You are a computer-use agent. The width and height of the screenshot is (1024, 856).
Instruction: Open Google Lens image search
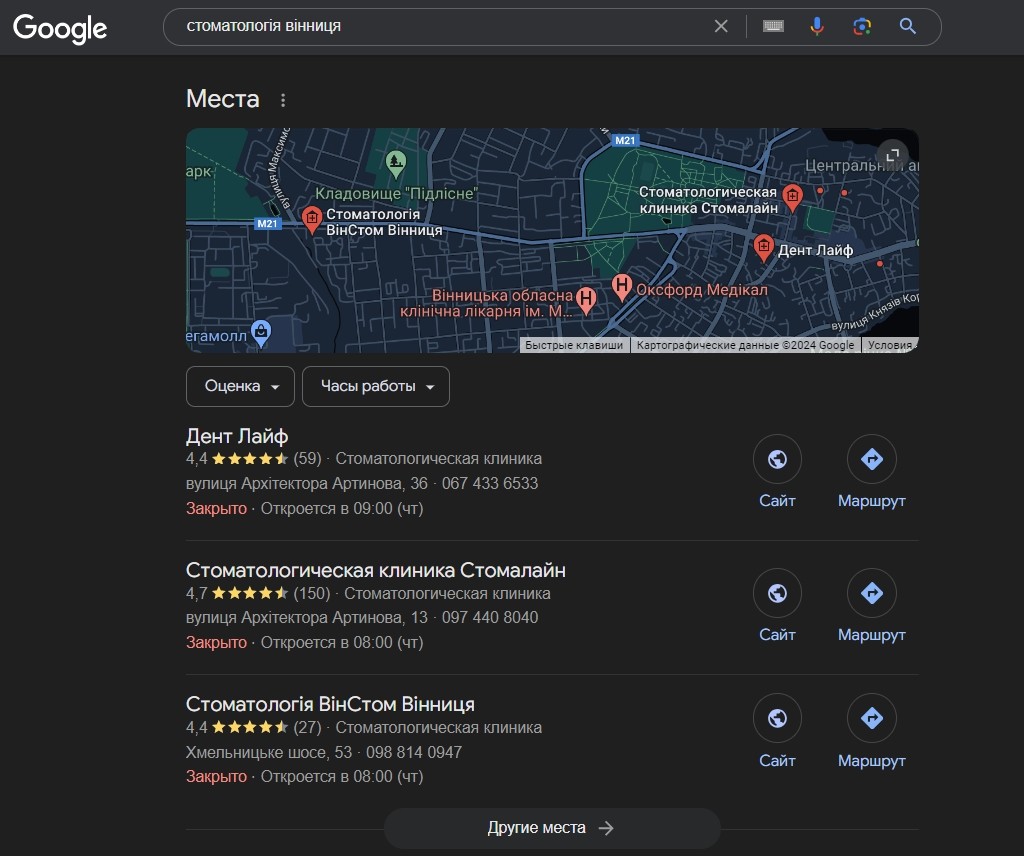862,26
